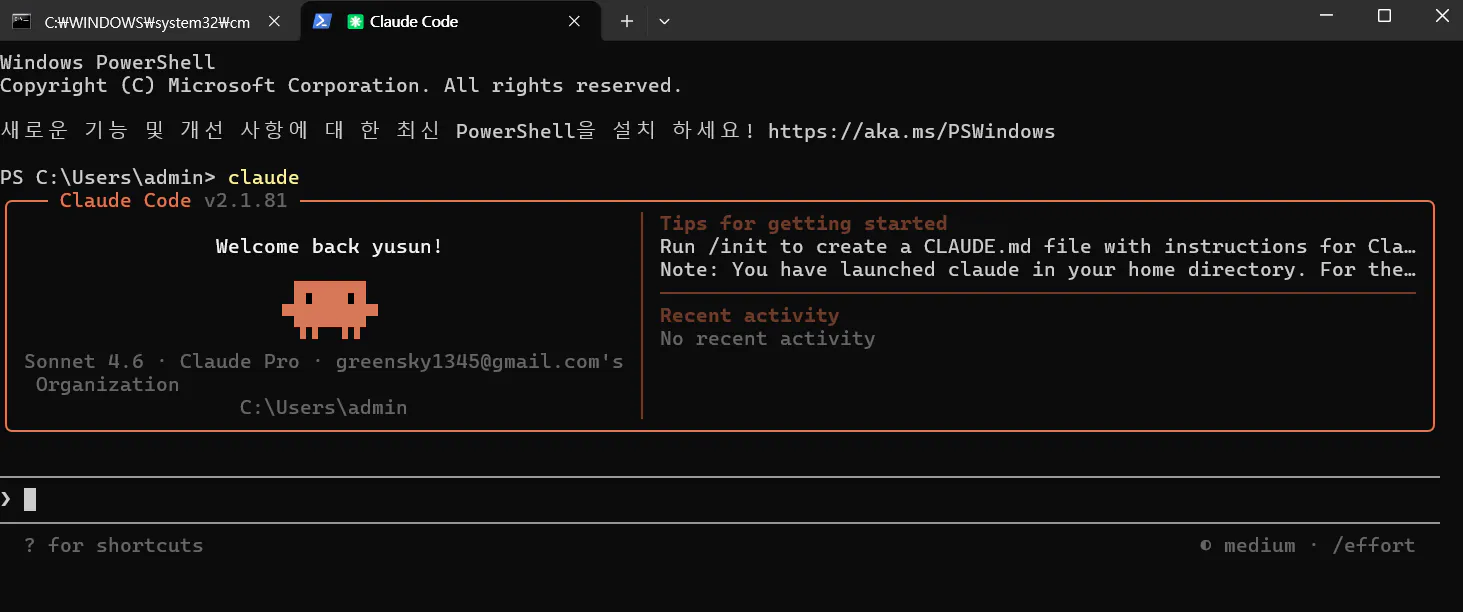
Task: Click the Recent activity section header
Action: pos(748,315)
